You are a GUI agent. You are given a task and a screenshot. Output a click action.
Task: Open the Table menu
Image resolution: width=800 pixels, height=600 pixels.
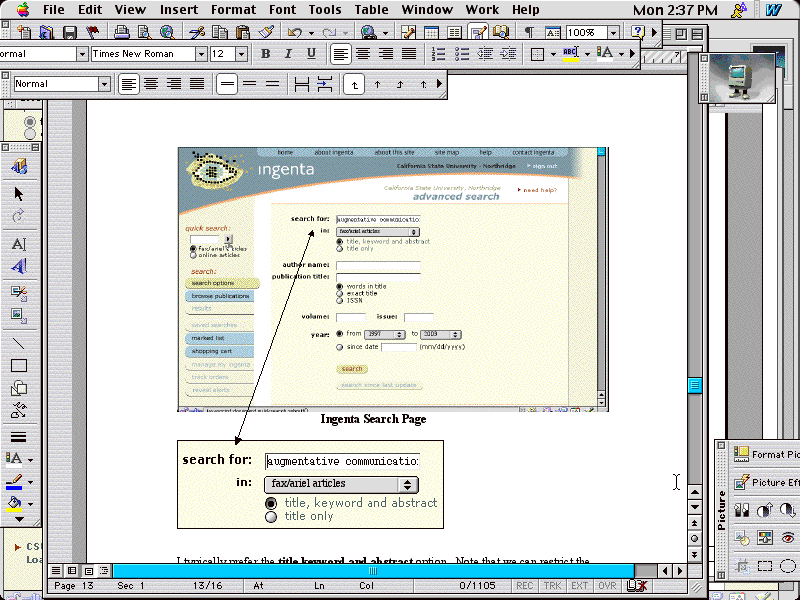[x=371, y=10]
